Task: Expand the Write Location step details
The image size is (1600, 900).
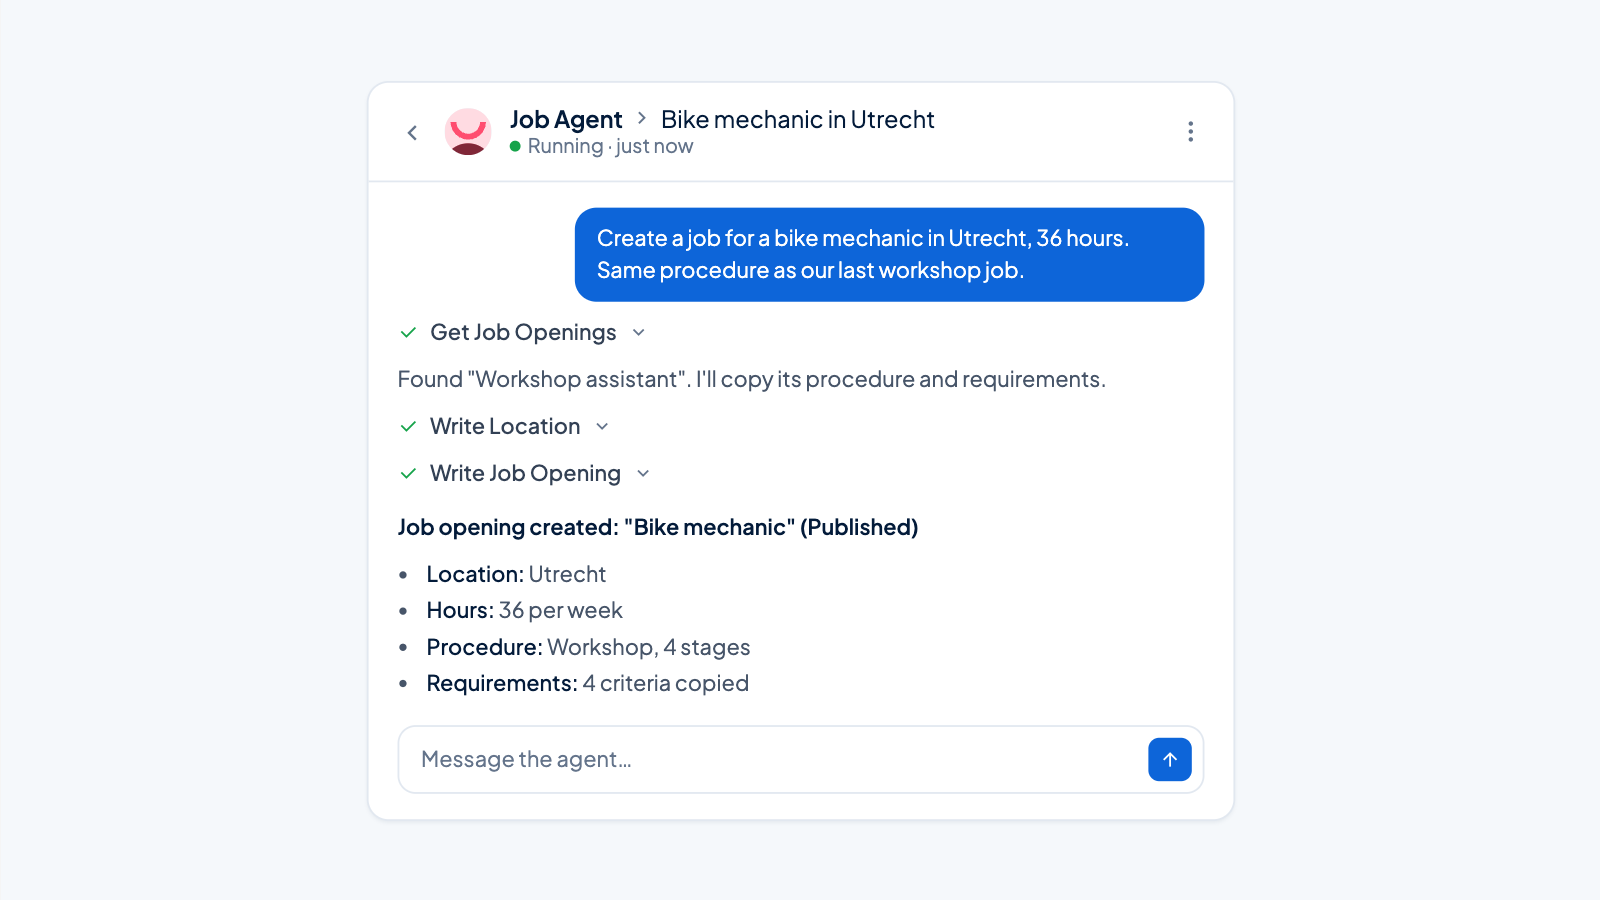Action: click(x=602, y=427)
